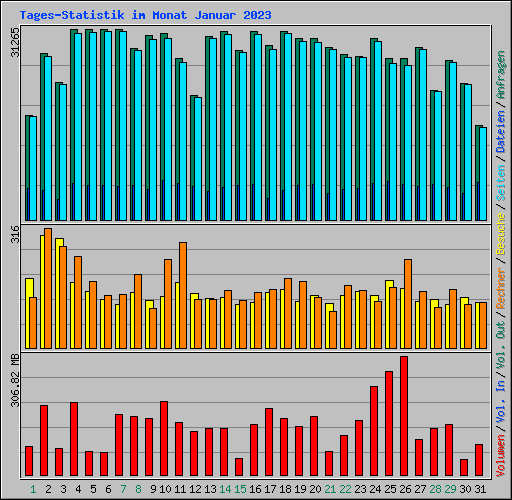The width and height of the screenshot is (512, 500).
Task: Click the yellow Besuche bar for day 3
Action: [x=57, y=293]
